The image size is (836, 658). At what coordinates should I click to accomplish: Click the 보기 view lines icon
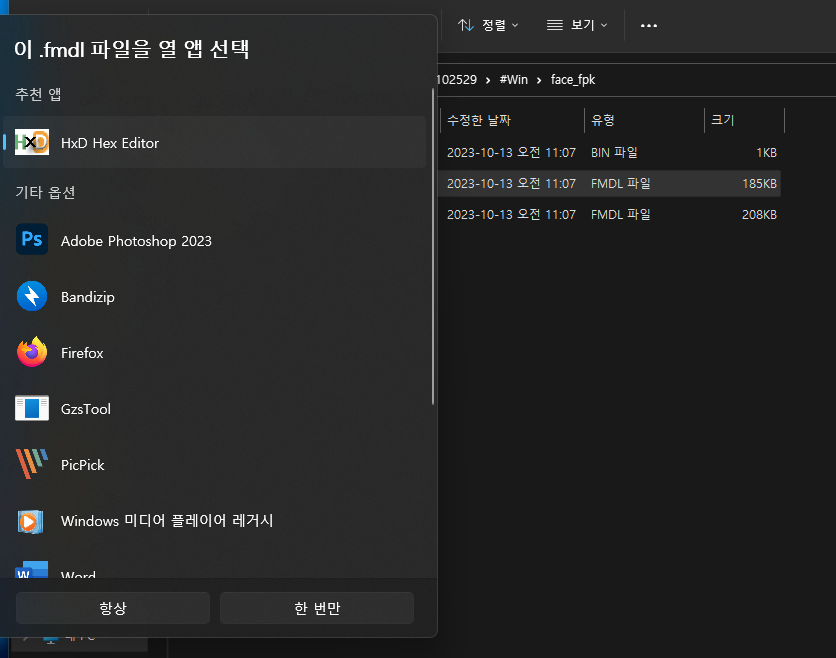[554, 25]
